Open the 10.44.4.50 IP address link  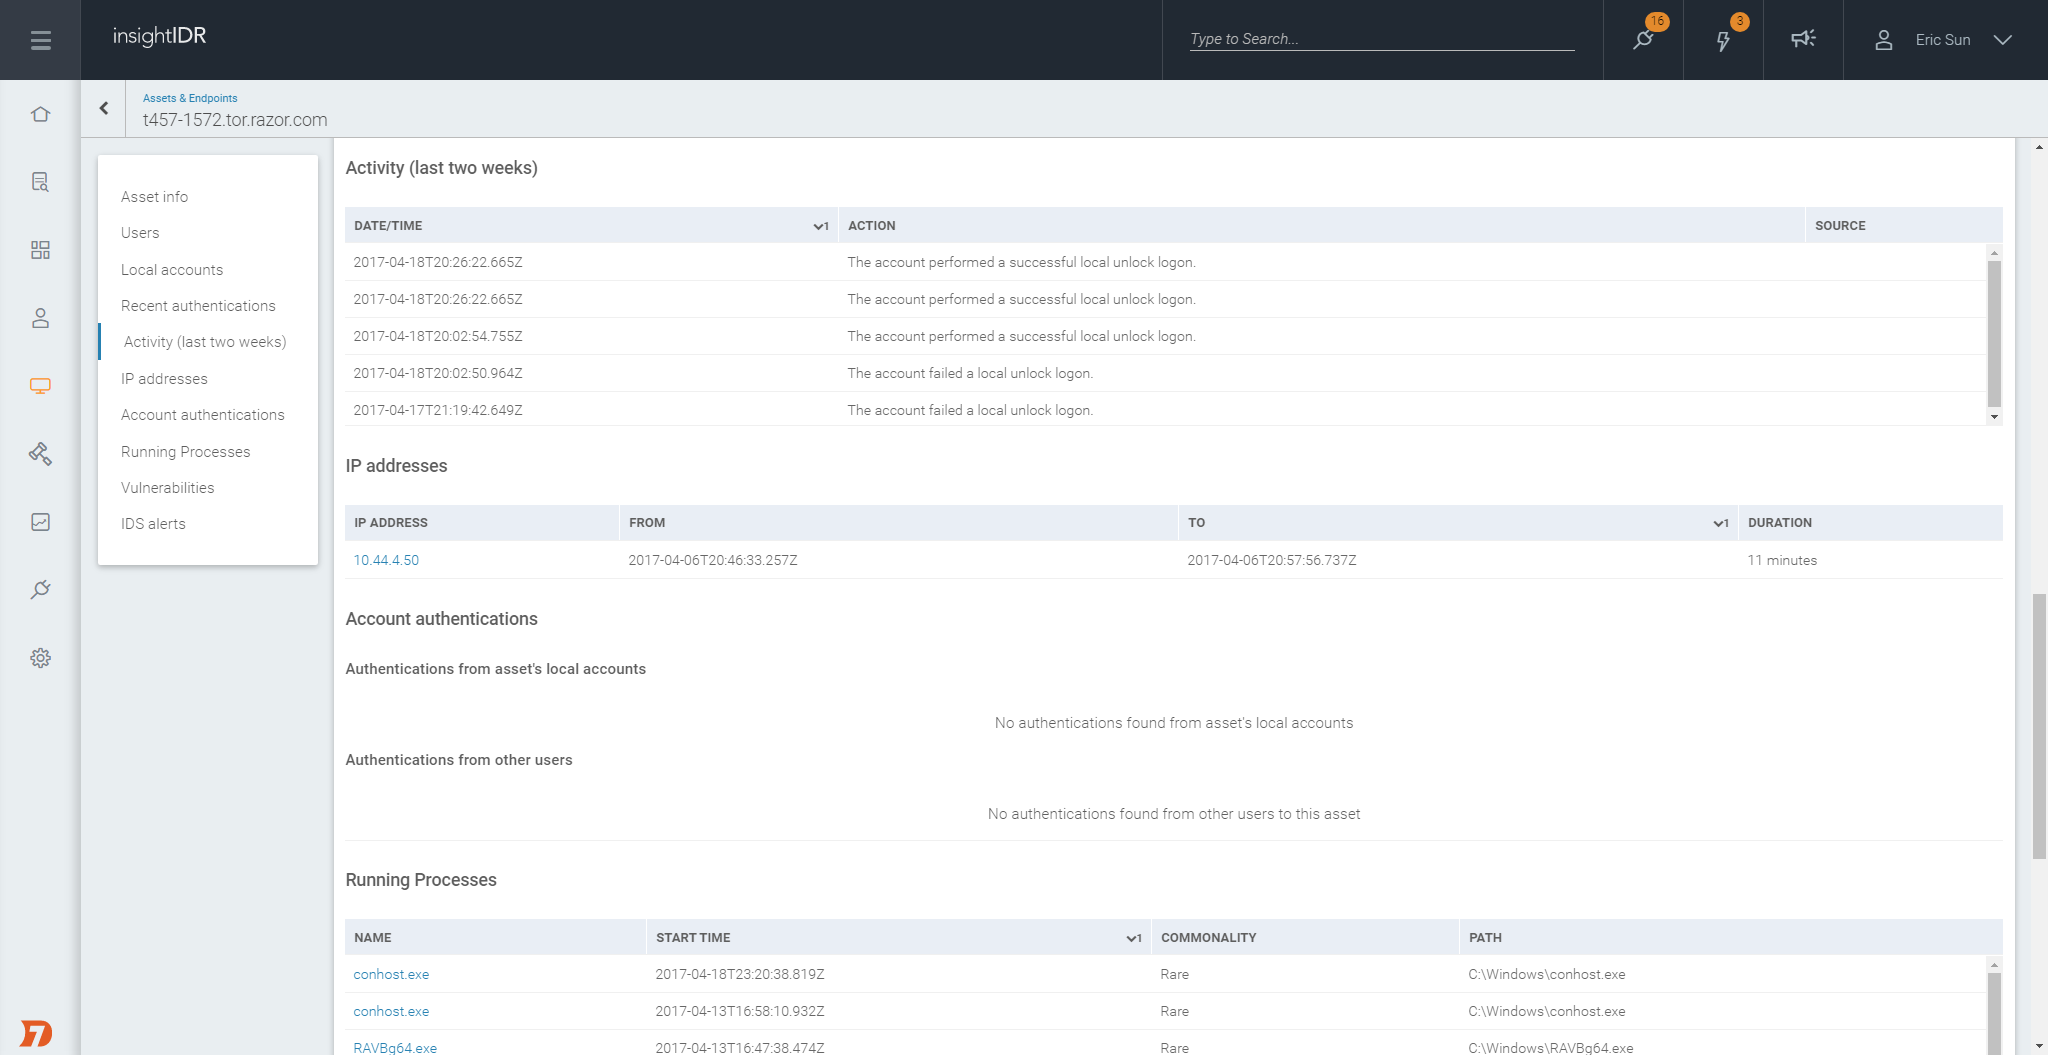(x=386, y=560)
